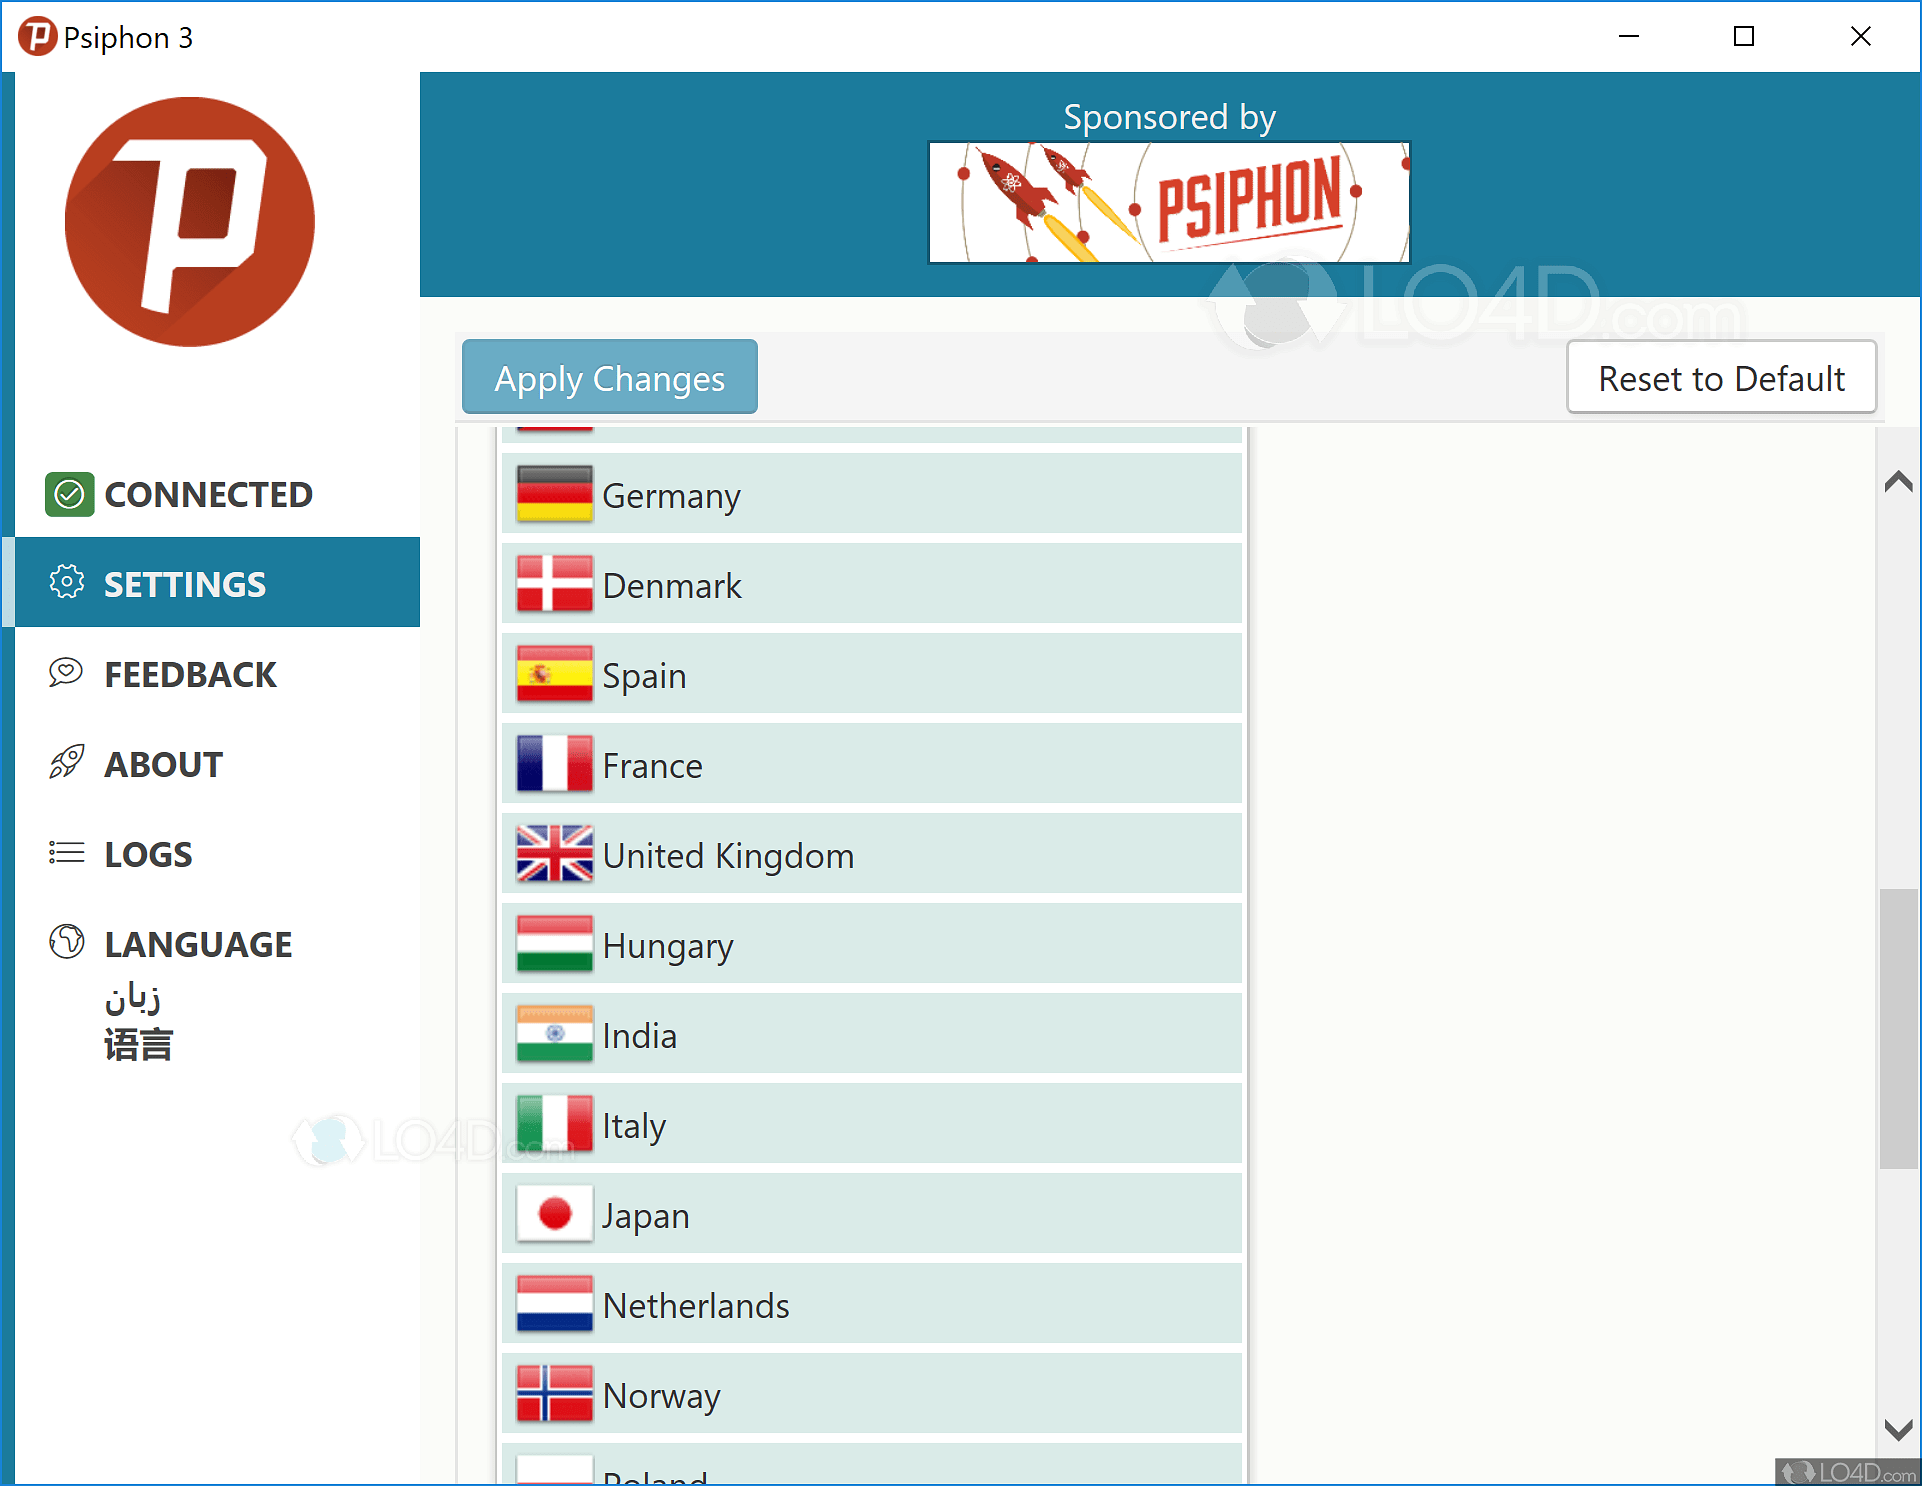1922x1486 pixels.
Task: Click the Feedback speech bubble icon
Action: point(66,673)
